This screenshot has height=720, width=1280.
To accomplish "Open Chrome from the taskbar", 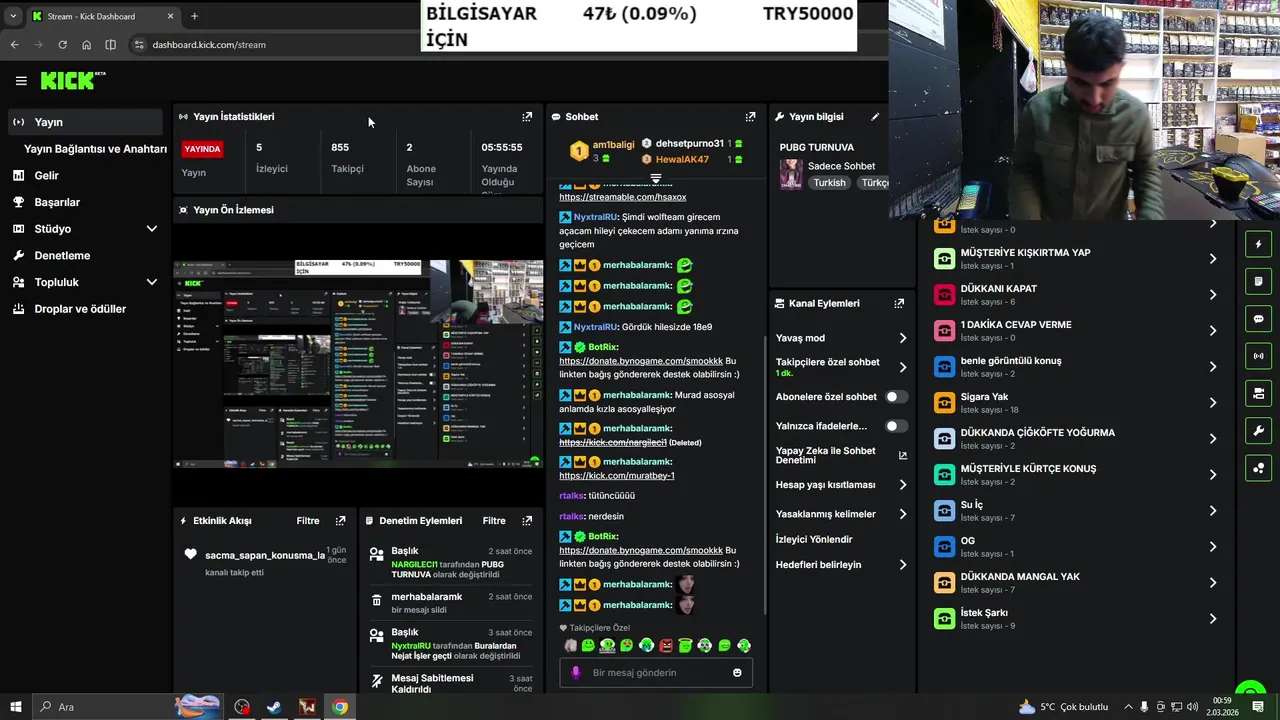I will [340, 707].
